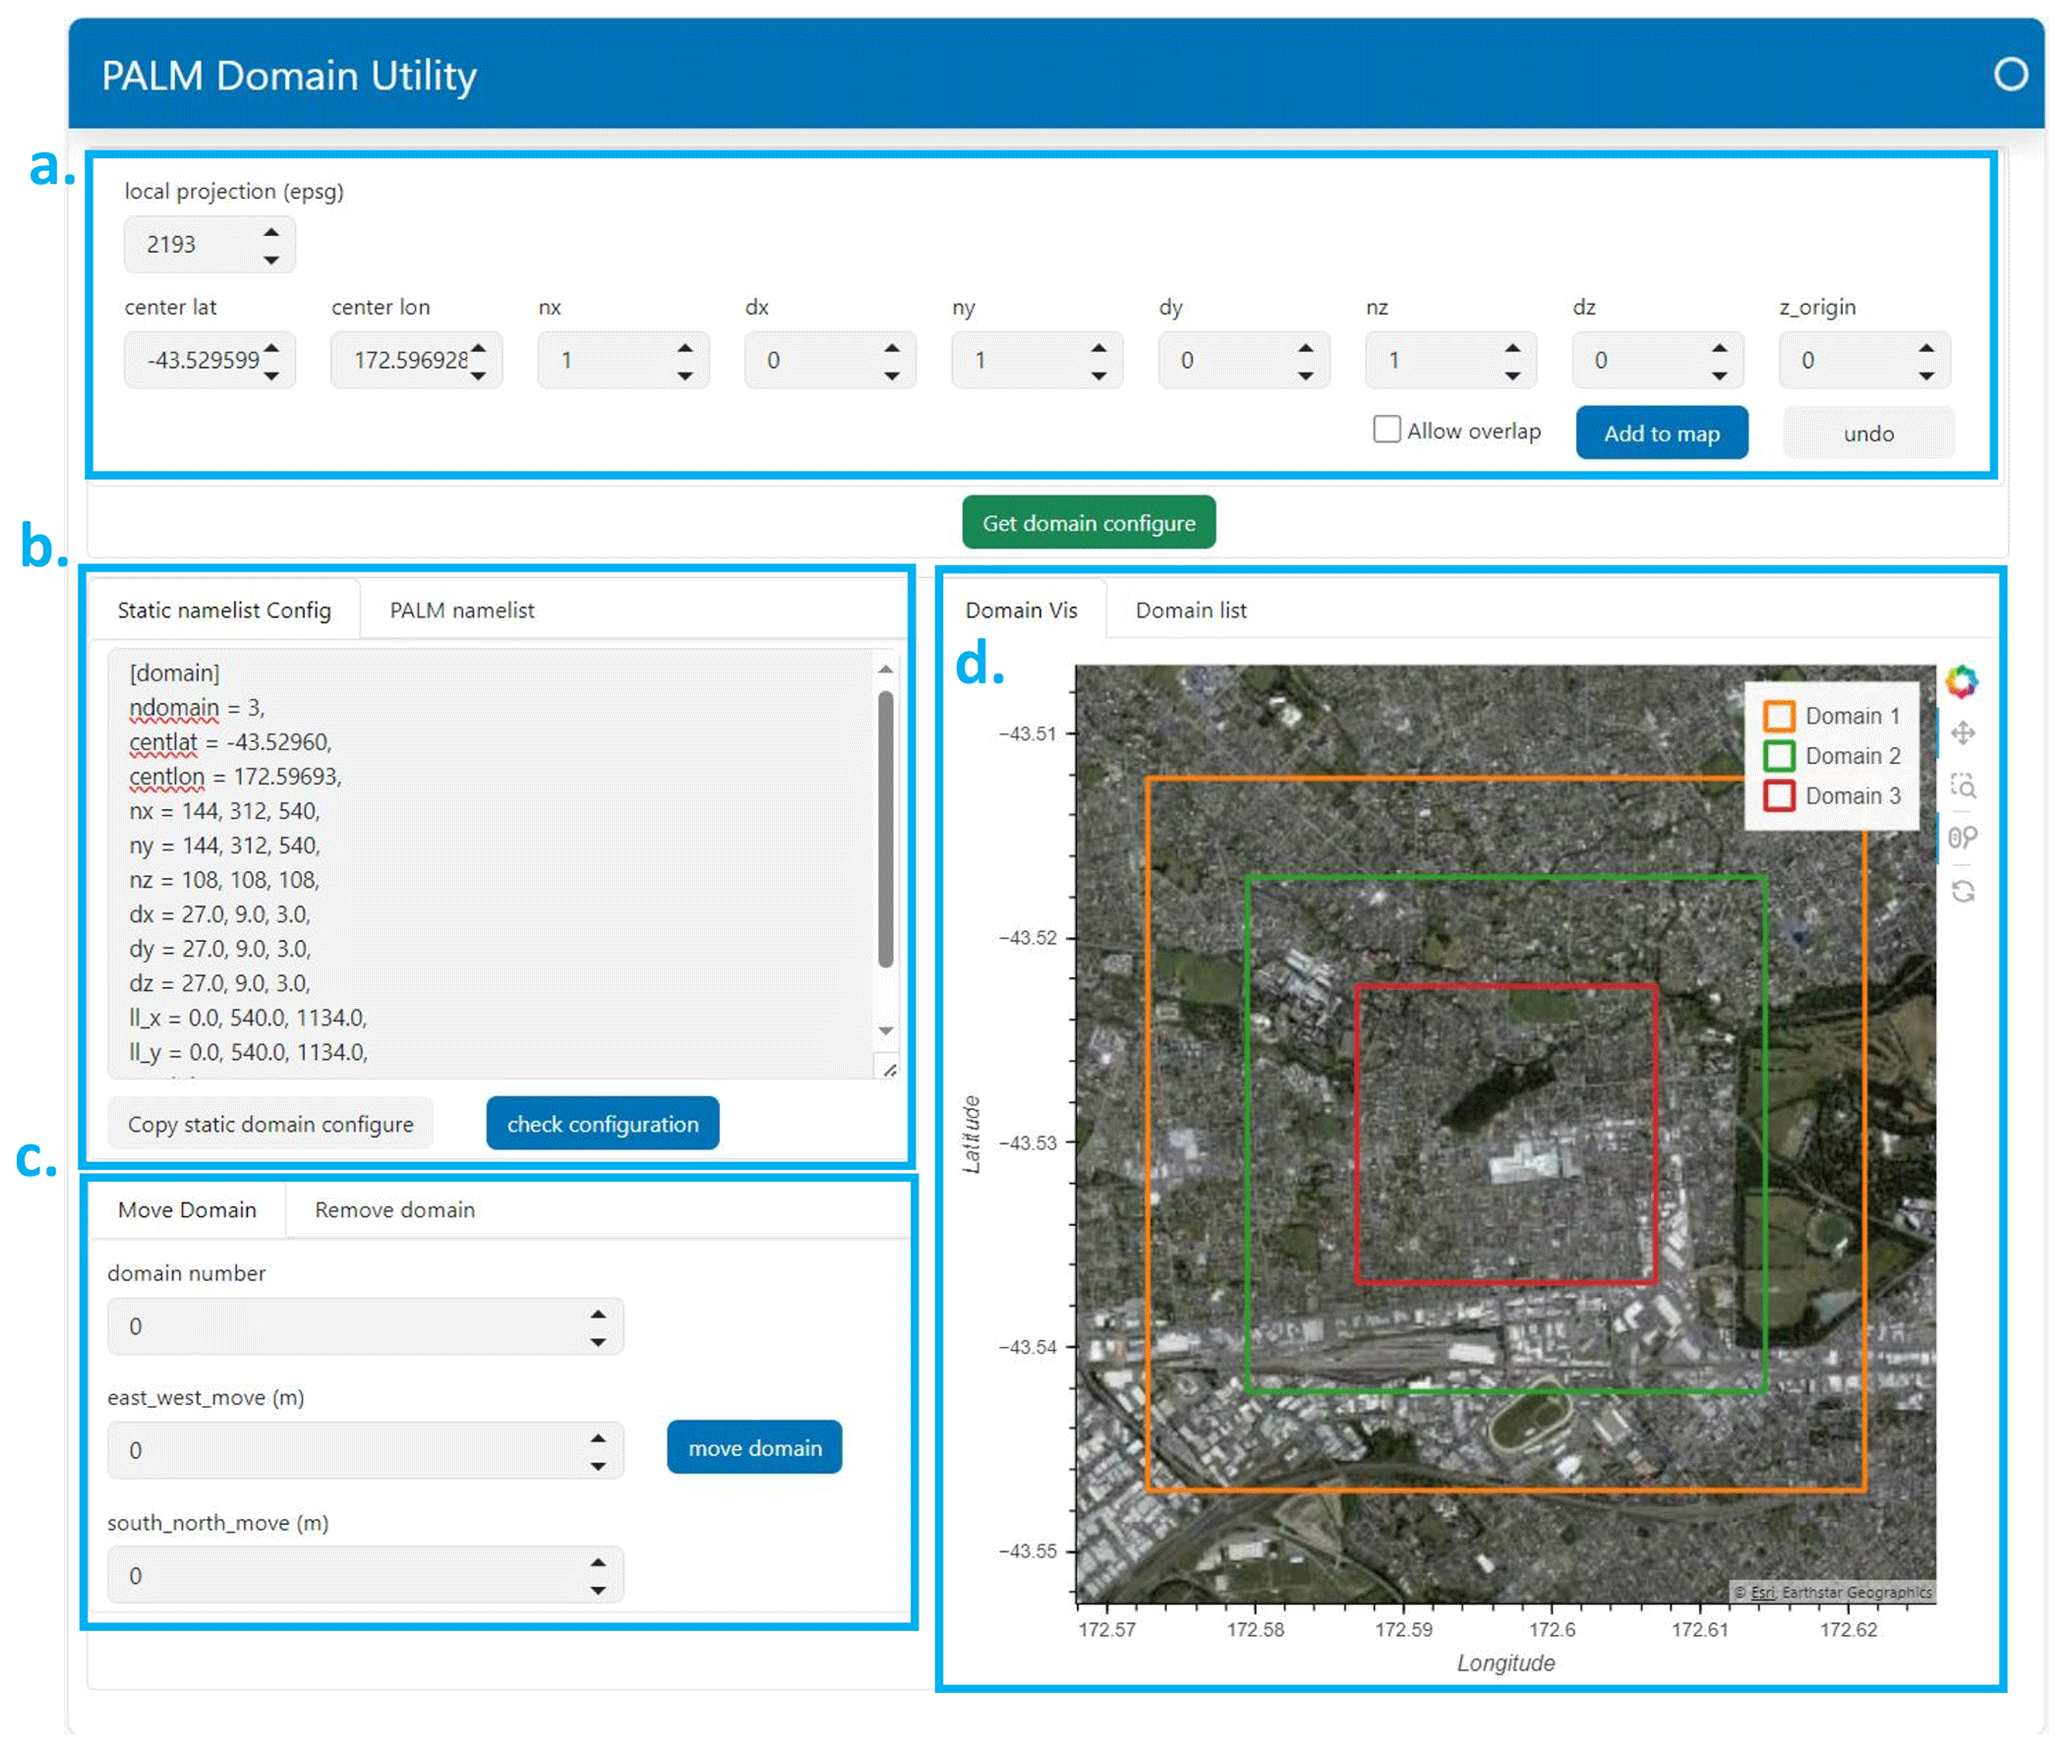2067x1752 pixels.
Task: Select the Pan tool on map
Action: click(x=1962, y=733)
